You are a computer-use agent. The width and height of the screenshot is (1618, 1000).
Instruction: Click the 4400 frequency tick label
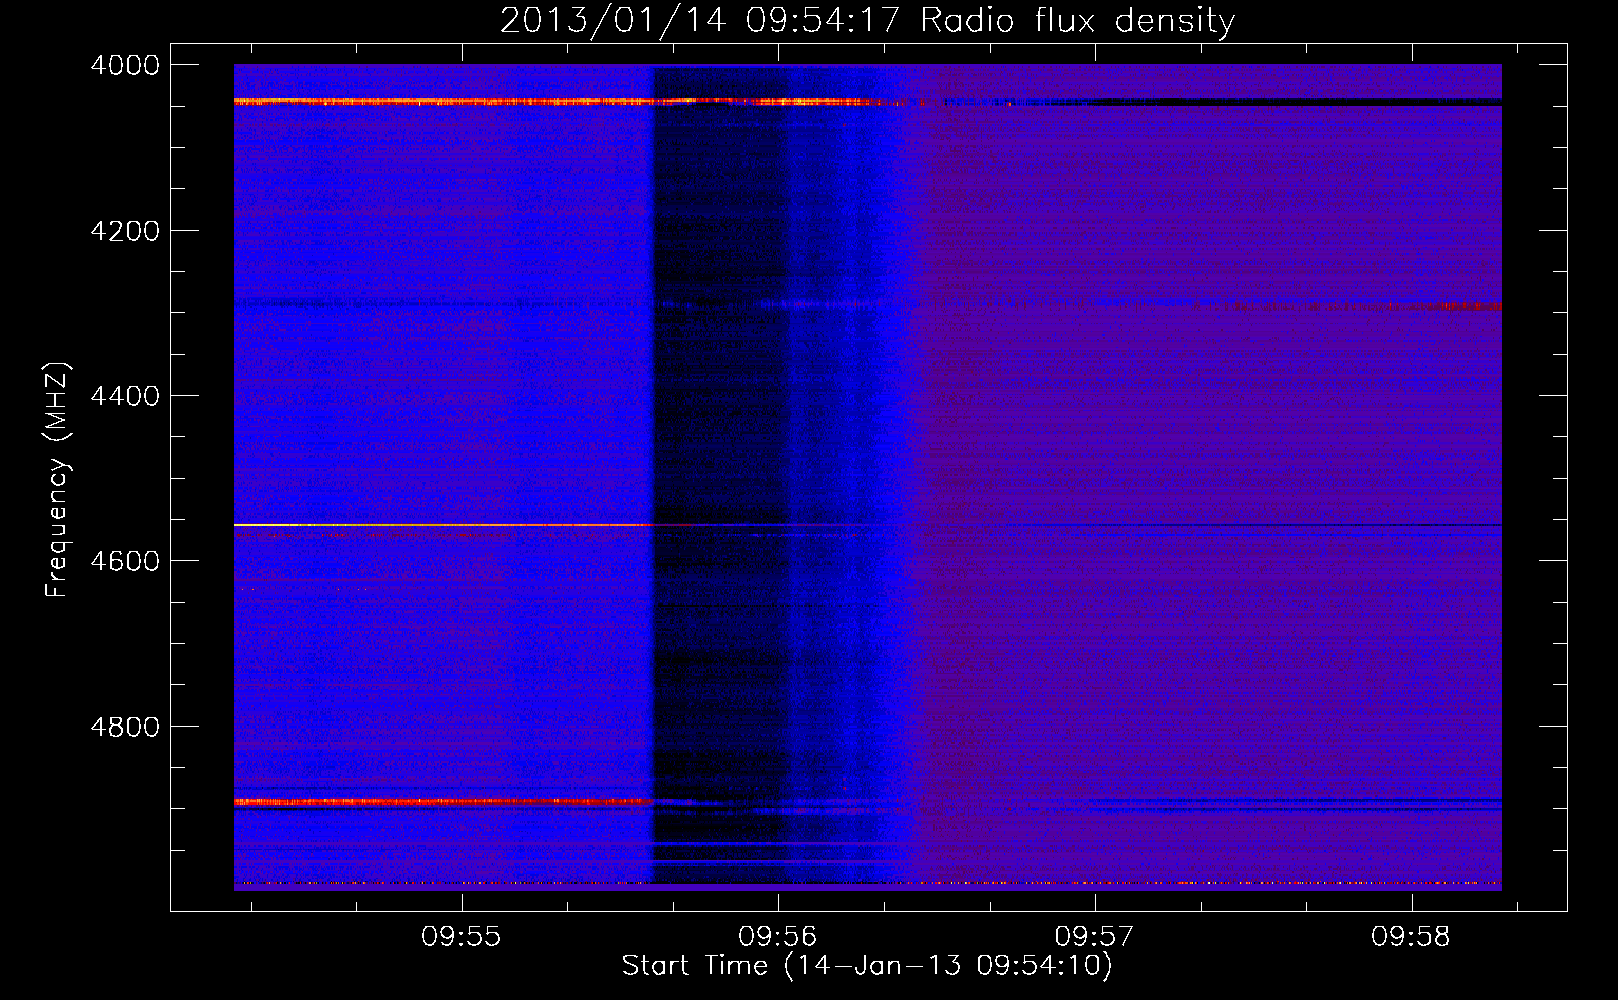click(x=125, y=396)
